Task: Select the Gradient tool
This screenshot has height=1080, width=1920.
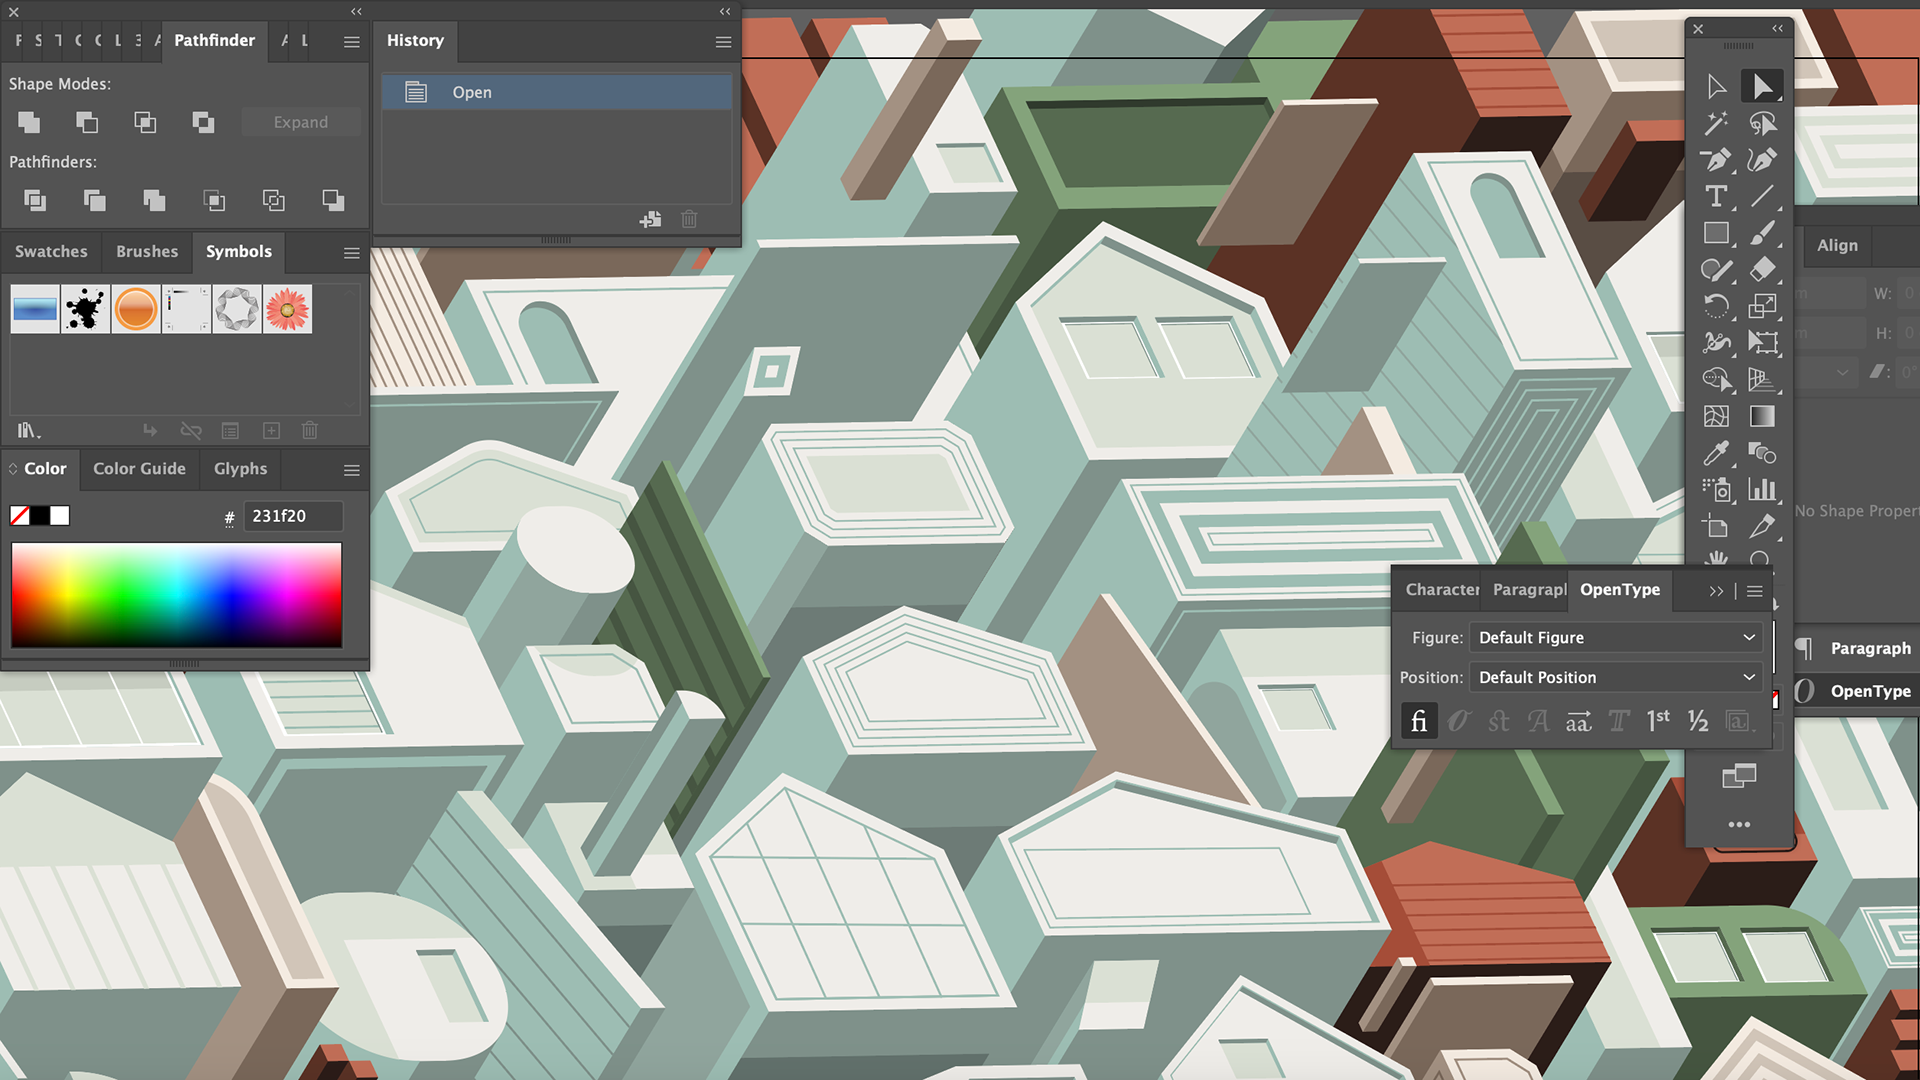Action: click(x=1762, y=416)
